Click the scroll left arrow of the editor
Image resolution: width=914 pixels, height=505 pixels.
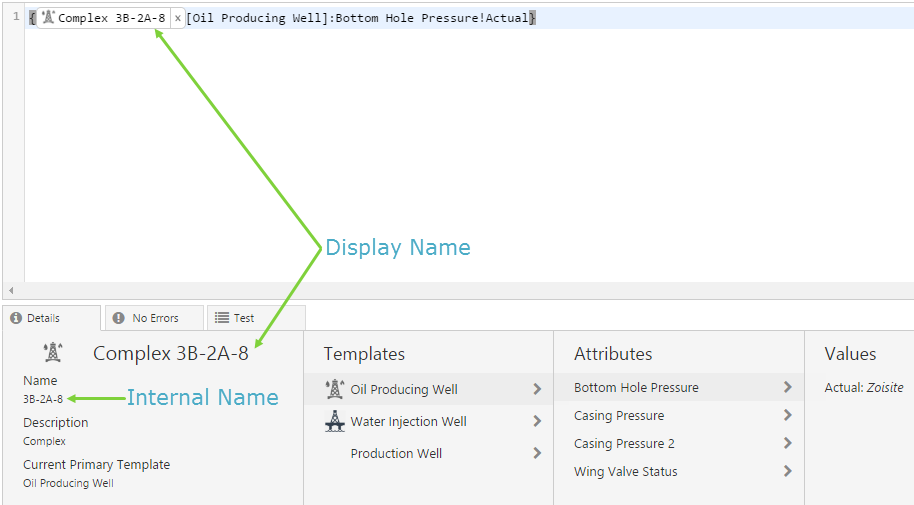tap(9, 289)
